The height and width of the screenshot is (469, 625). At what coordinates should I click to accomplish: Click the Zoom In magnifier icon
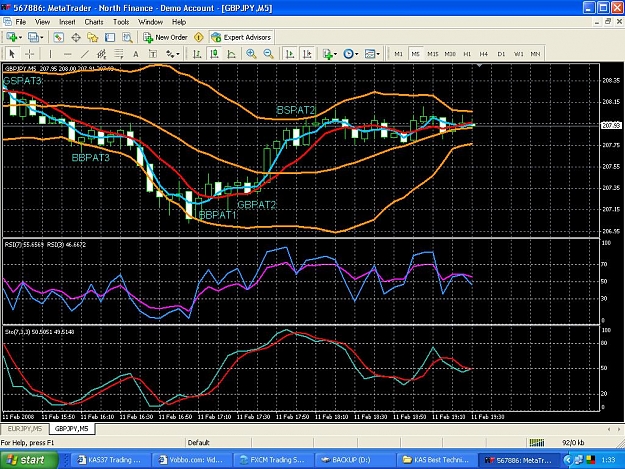(251, 54)
